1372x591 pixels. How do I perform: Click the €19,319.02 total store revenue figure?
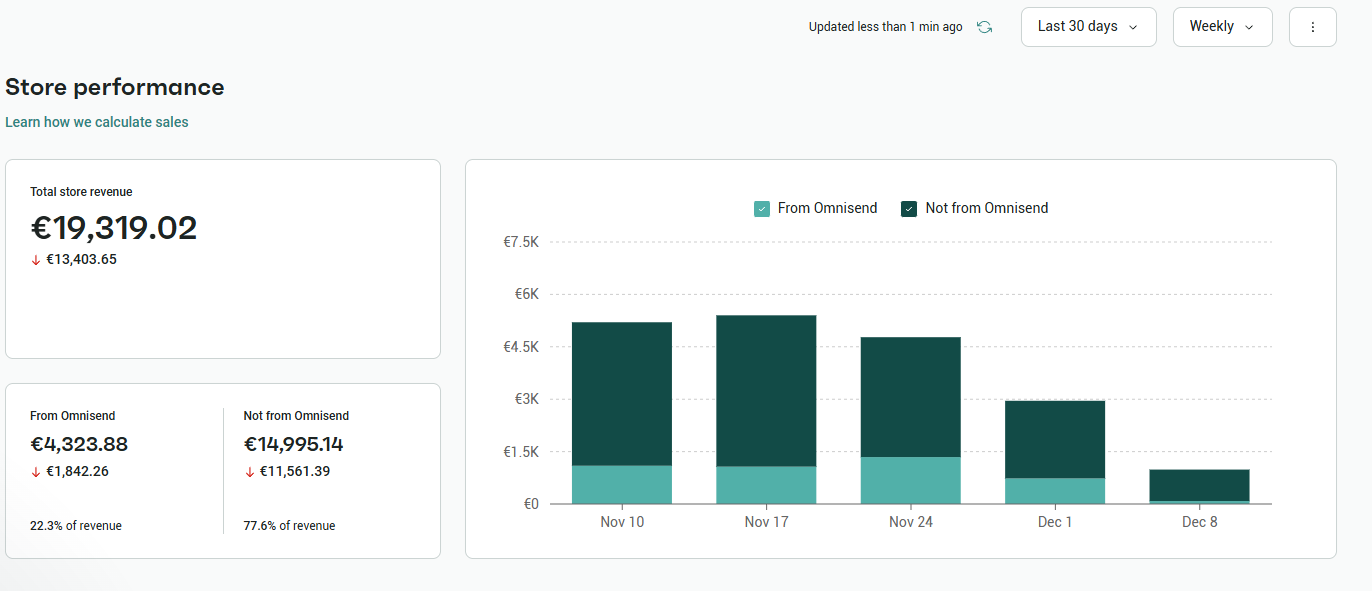(114, 228)
